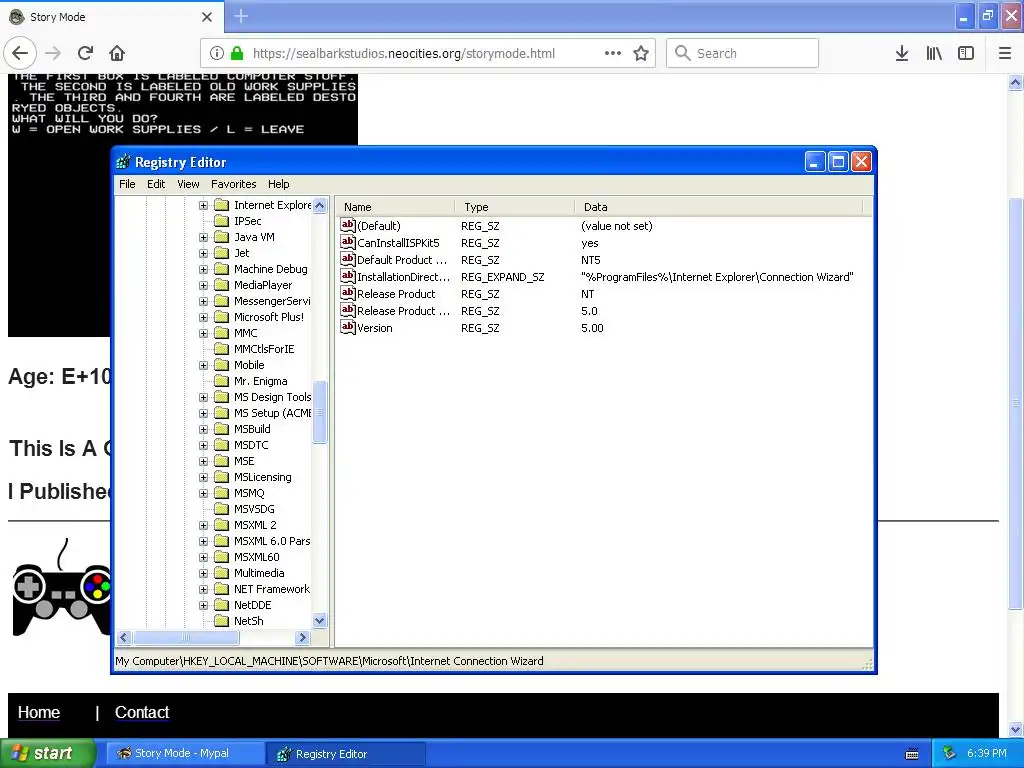This screenshot has width=1024, height=768.
Task: Select the Default Product value row
Action: click(604, 259)
